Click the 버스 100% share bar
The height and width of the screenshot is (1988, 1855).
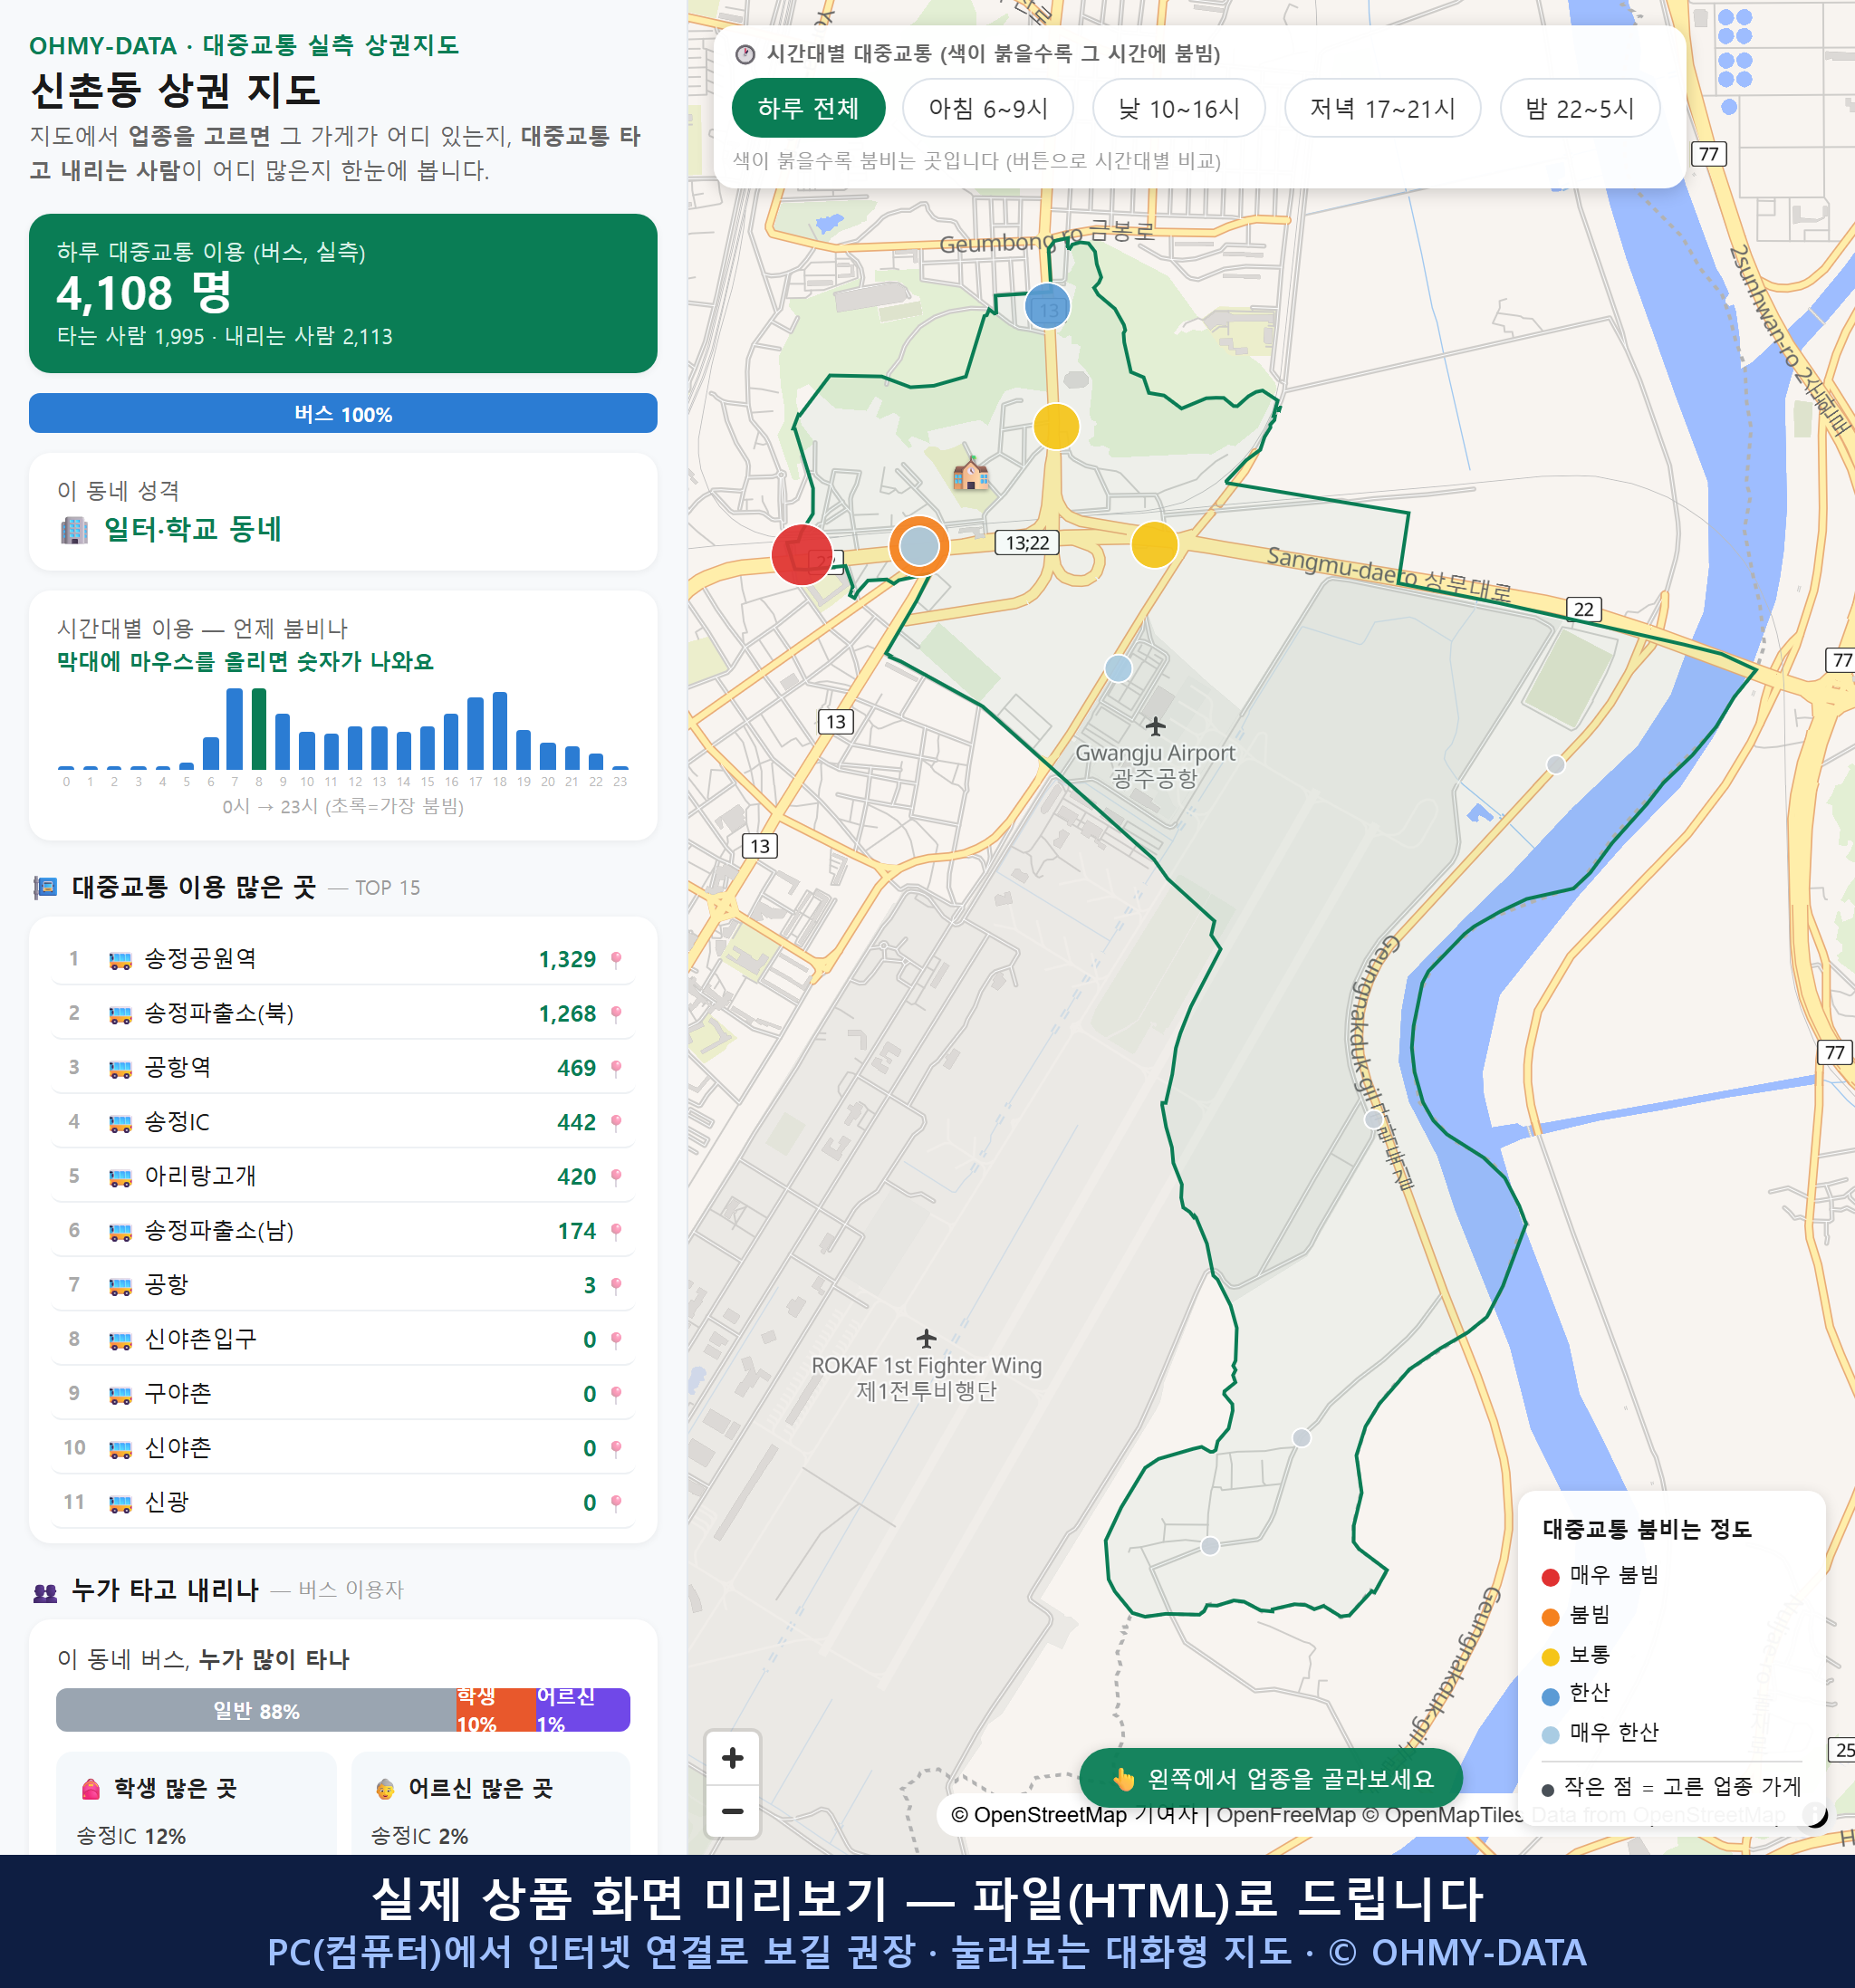click(x=343, y=413)
